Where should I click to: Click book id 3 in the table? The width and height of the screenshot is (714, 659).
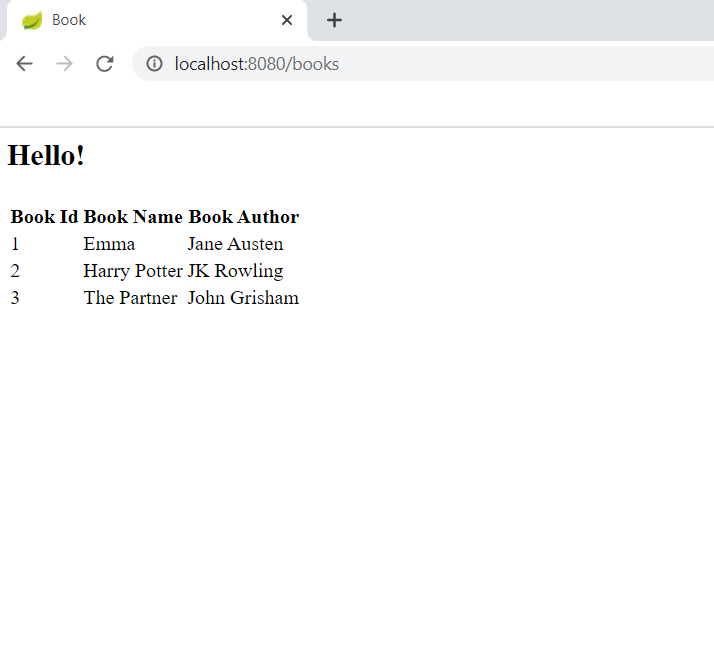pos(15,298)
